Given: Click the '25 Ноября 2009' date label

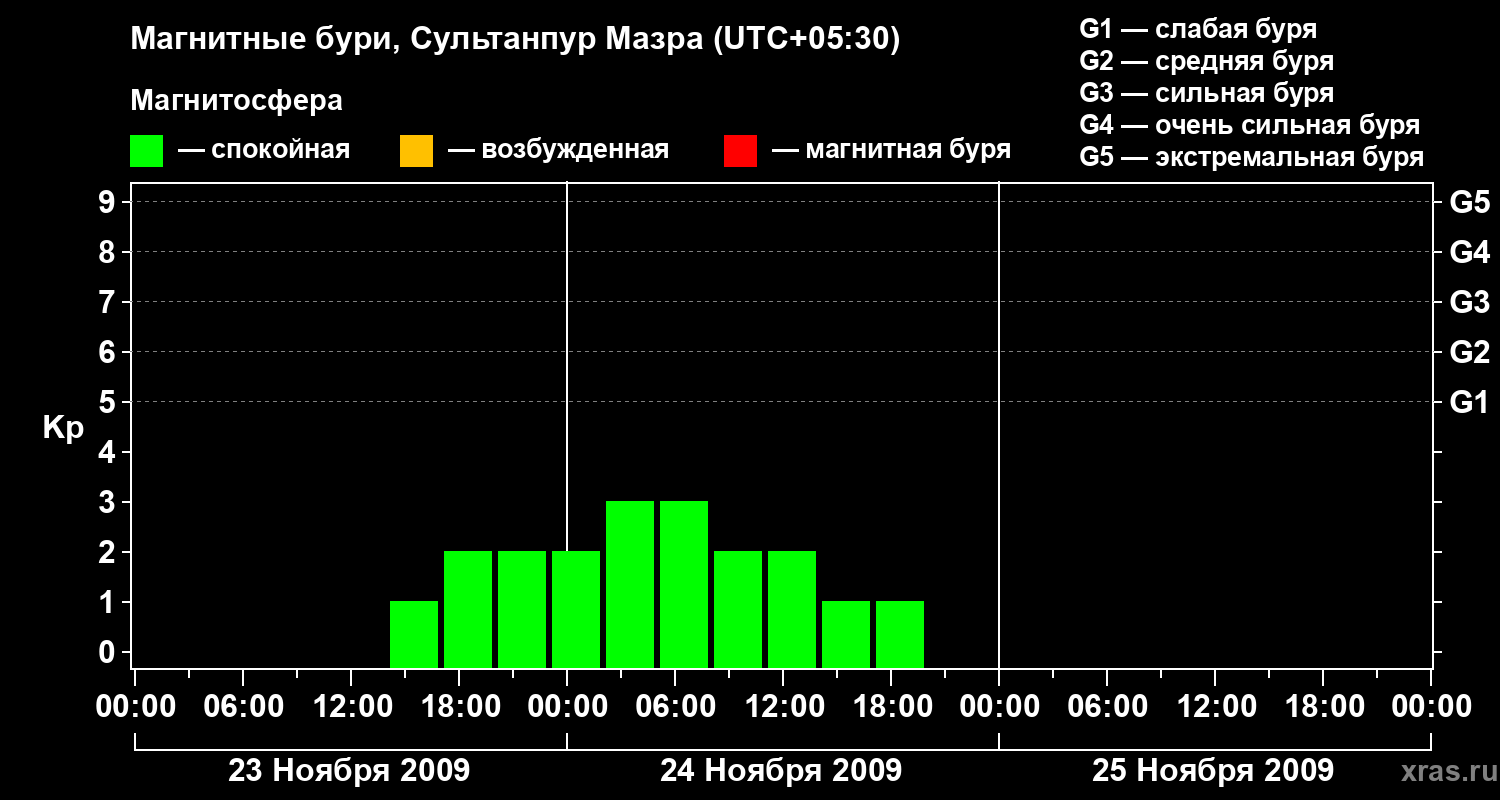Looking at the screenshot, I should click(1213, 771).
